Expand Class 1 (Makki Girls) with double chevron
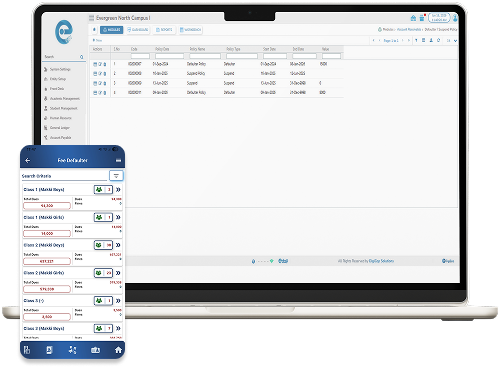 tap(118, 217)
